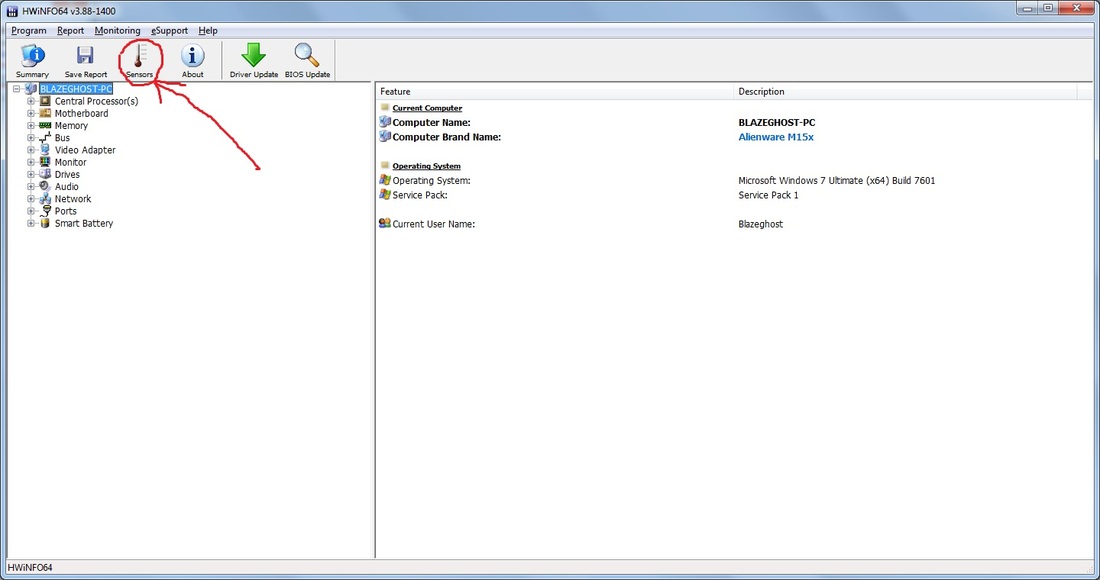Click the Current User Name users icon
This screenshot has width=1100, height=580.
click(384, 223)
